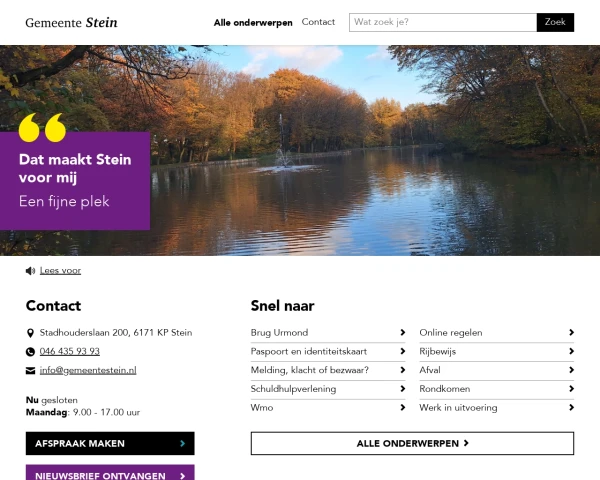Open the info@gemeentestein.nl email link
Screen dimensions: 600x480
tap(88, 370)
